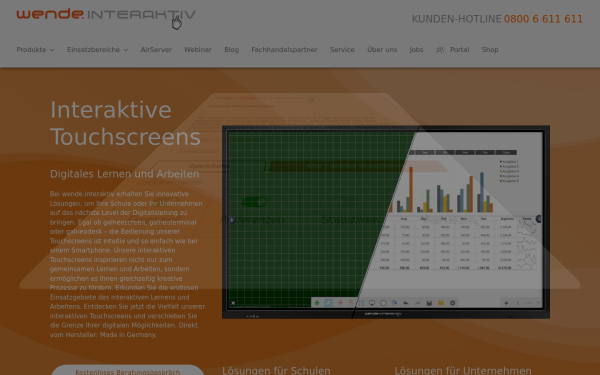Viewport: 600px width, 375px height.
Task: Click the undo arrow in touchscreen toolbar
Action: [x=406, y=303]
